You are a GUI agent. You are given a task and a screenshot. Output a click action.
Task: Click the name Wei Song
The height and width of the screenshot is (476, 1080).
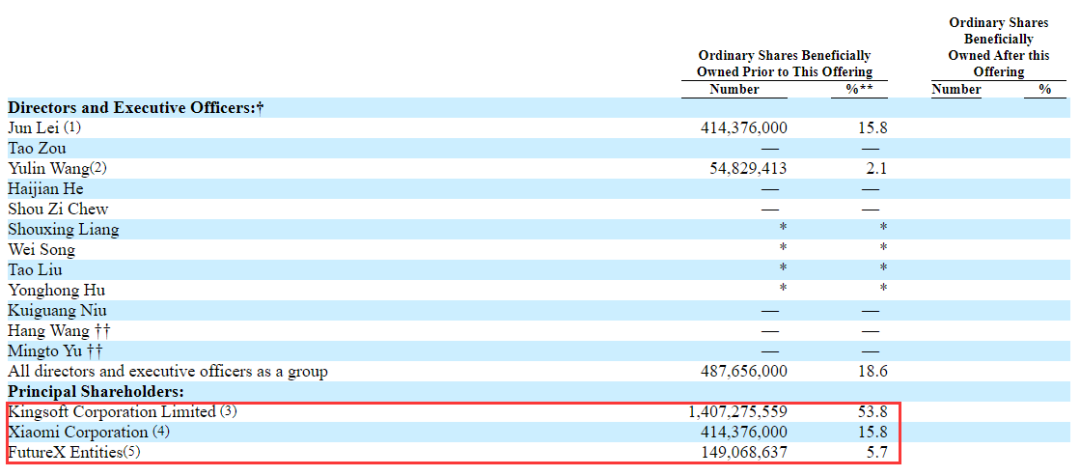click(x=41, y=249)
